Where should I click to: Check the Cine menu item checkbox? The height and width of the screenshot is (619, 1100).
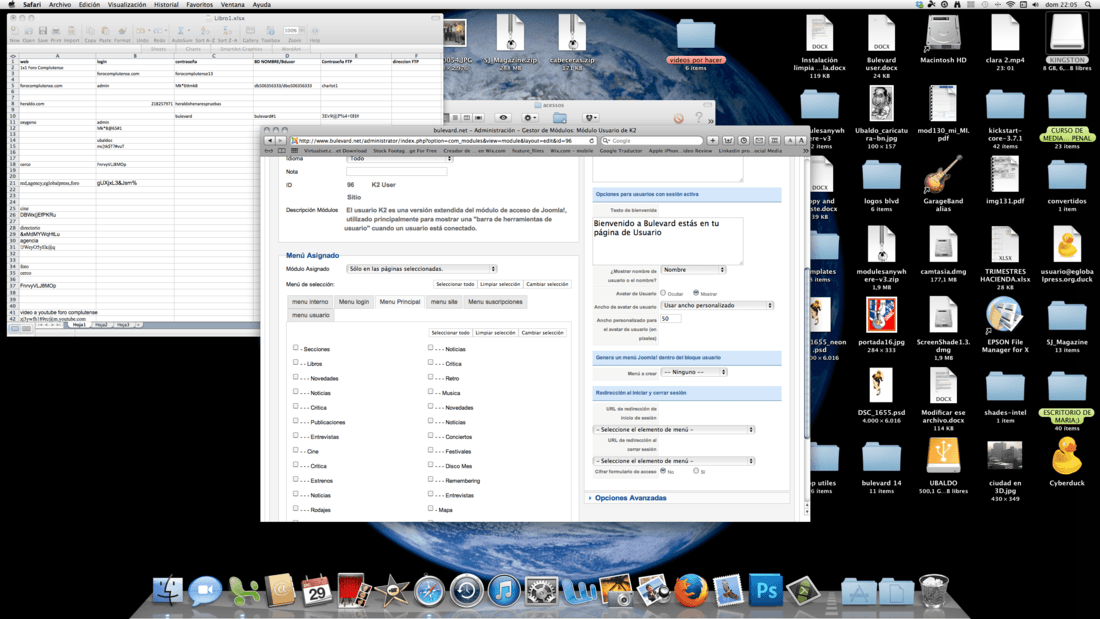pyautogui.click(x=295, y=450)
